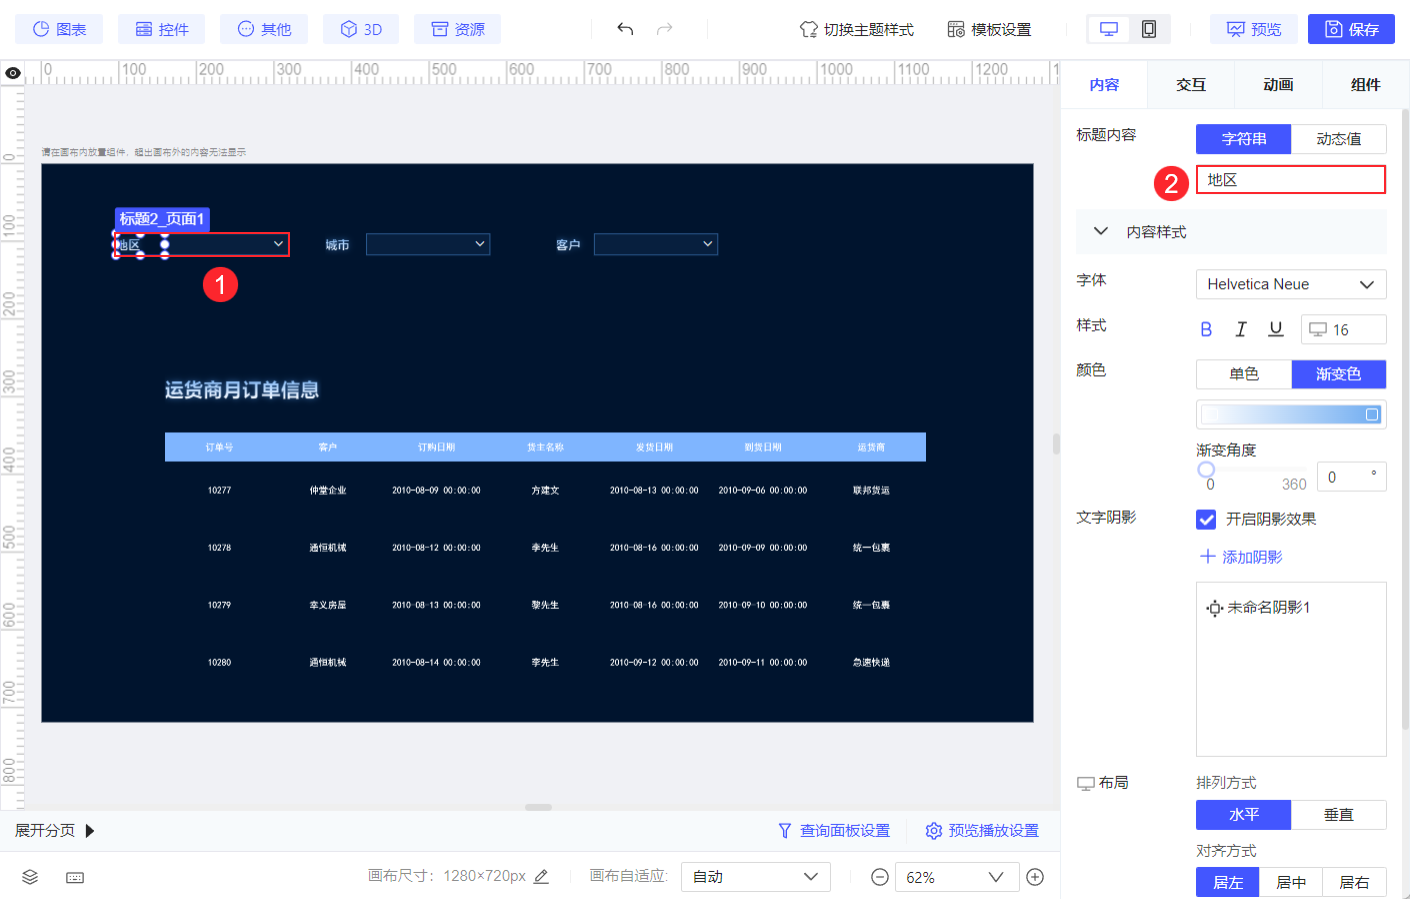Click 切换主题样式 theme switch
The width and height of the screenshot is (1410, 899).
(x=857, y=29)
